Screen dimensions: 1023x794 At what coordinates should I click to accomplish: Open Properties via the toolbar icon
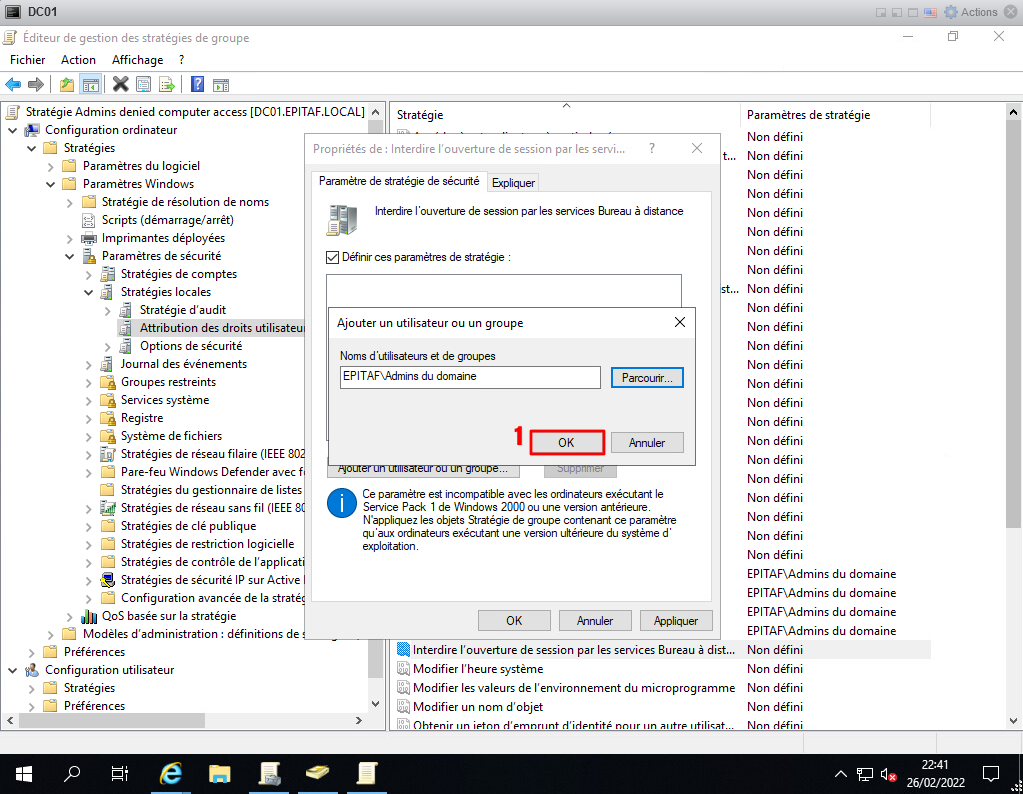144,84
